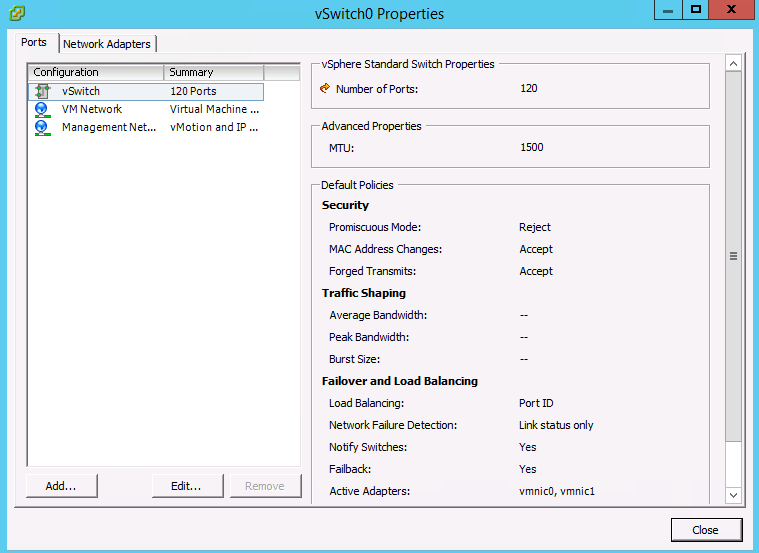Sort by the Configuration column header
This screenshot has height=553, width=759.
click(x=95, y=72)
